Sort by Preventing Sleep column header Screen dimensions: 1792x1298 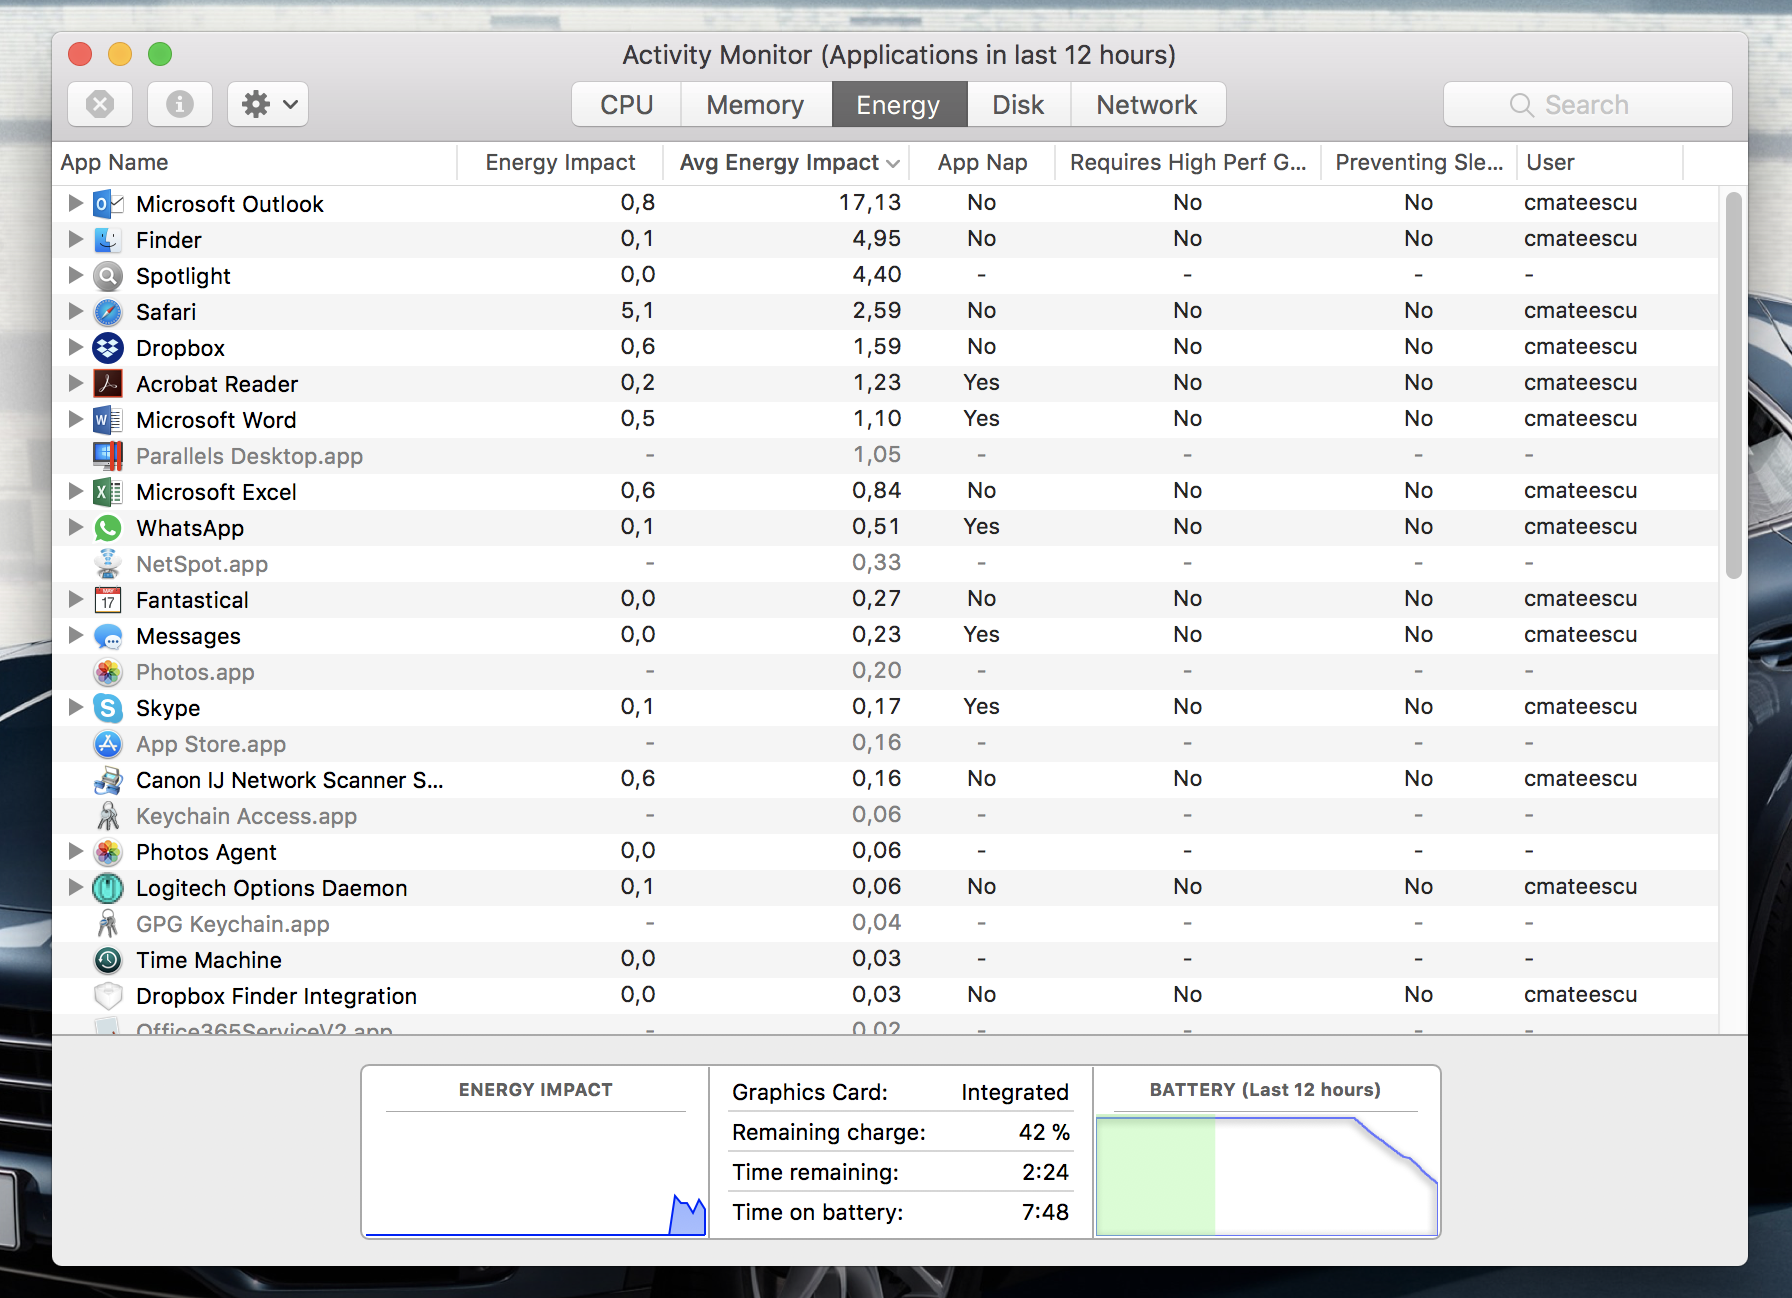click(1419, 162)
